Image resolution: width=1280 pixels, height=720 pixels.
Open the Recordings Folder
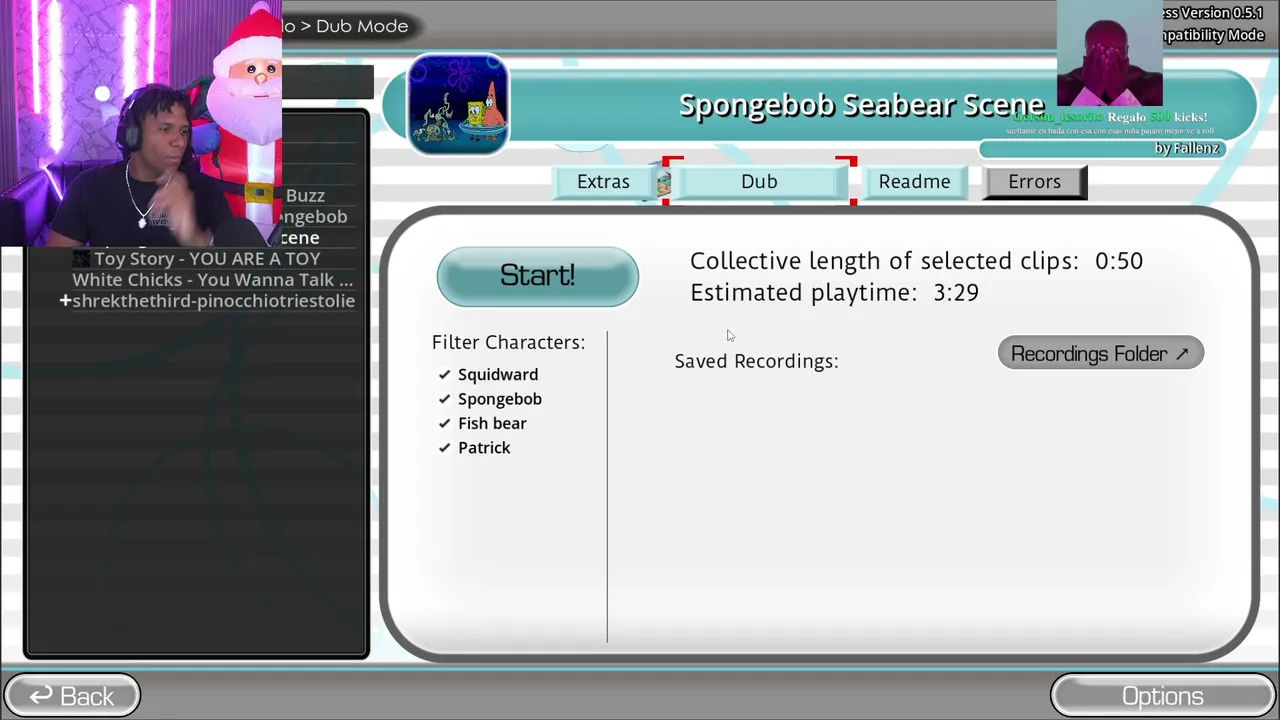(x=1100, y=353)
